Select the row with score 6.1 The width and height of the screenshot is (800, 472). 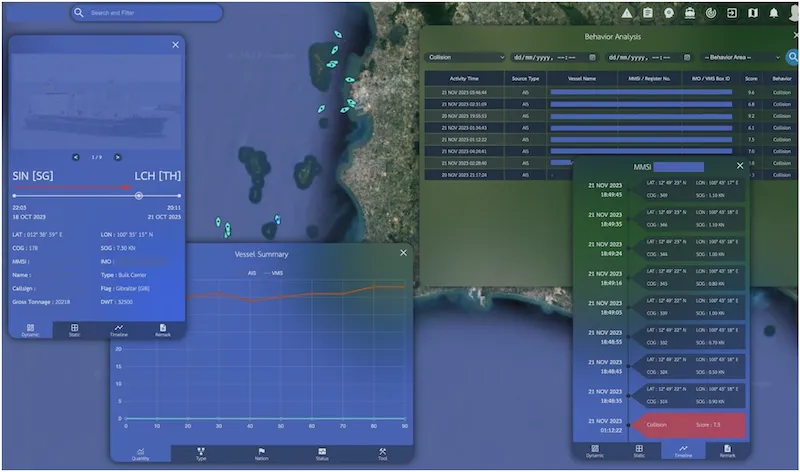[609, 128]
